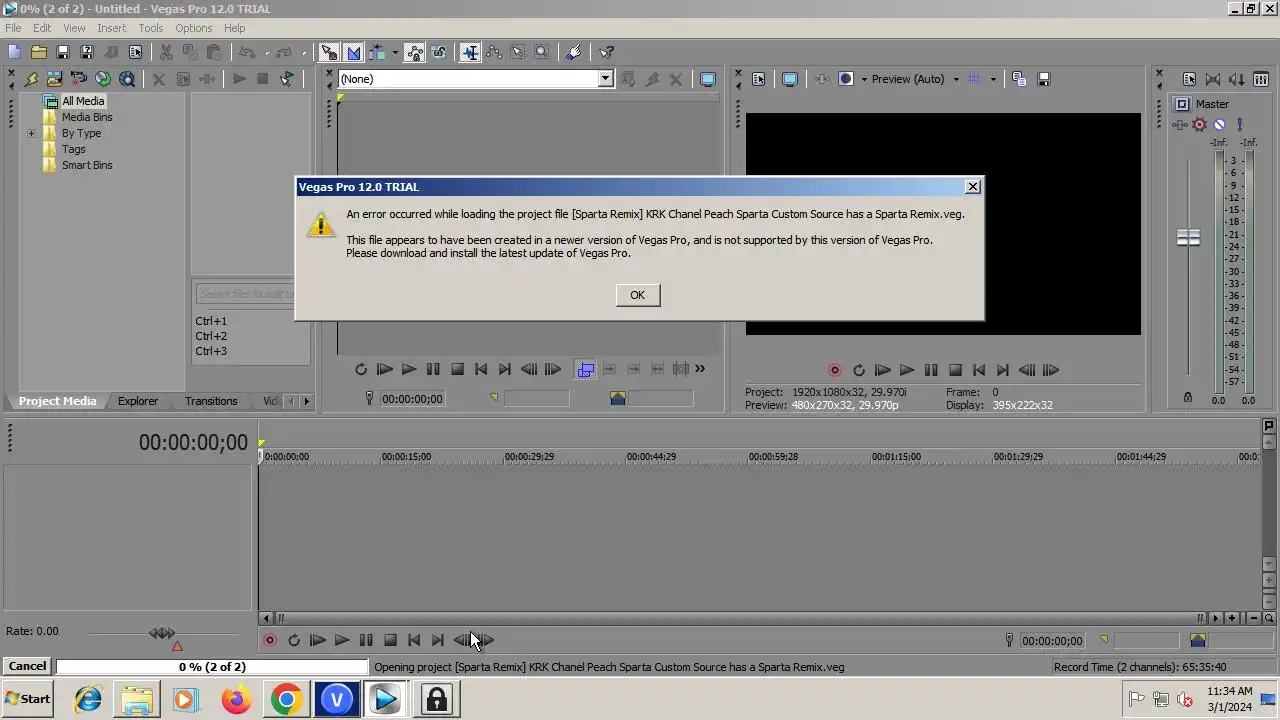1280x720 pixels.
Task: Select the Selection Edit tool
Action: coord(518,52)
